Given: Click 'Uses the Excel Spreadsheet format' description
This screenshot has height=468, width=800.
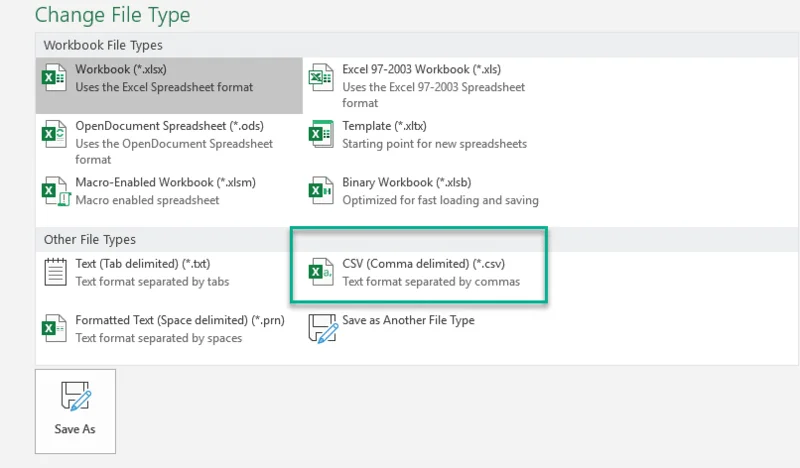Looking at the screenshot, I should pyautogui.click(x=164, y=87).
